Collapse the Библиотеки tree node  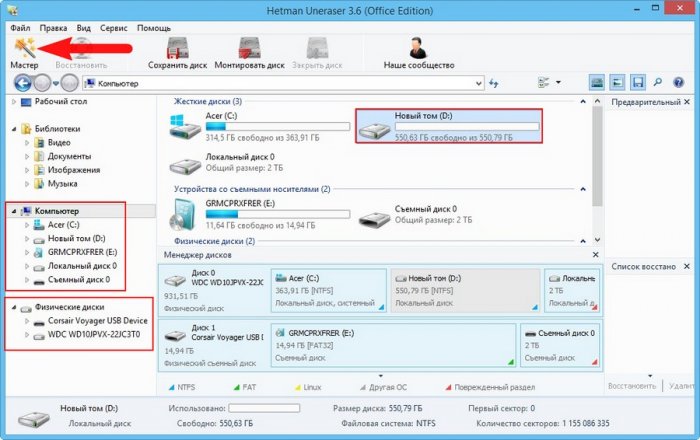click(x=14, y=129)
